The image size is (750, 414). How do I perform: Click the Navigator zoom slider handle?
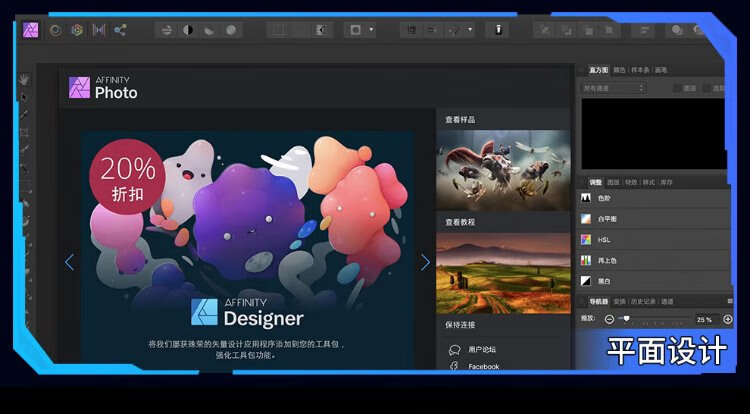[x=626, y=319]
